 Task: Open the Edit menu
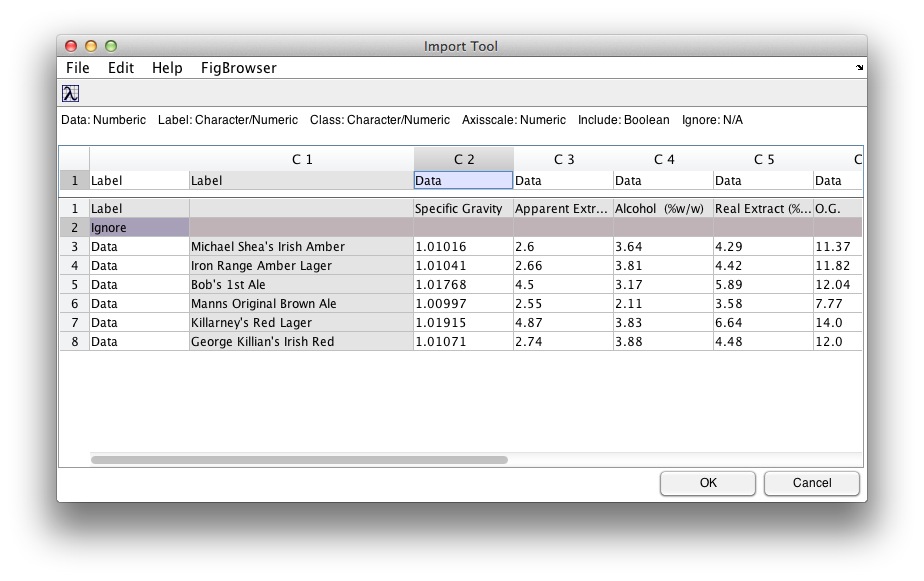121,68
